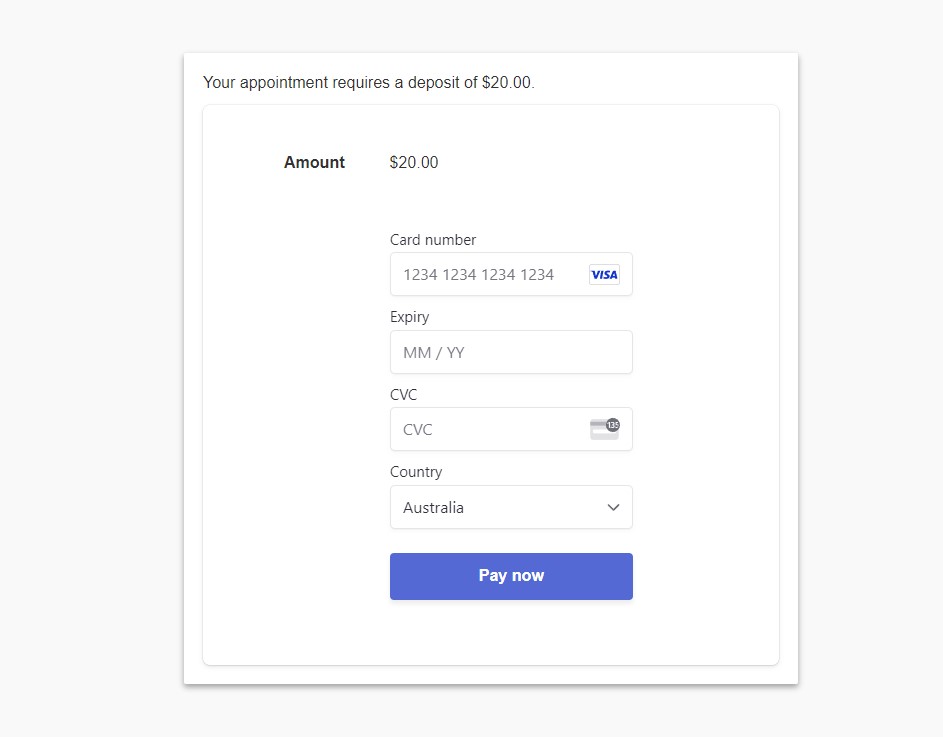Click the $20.00 value beside Amount

tap(414, 163)
